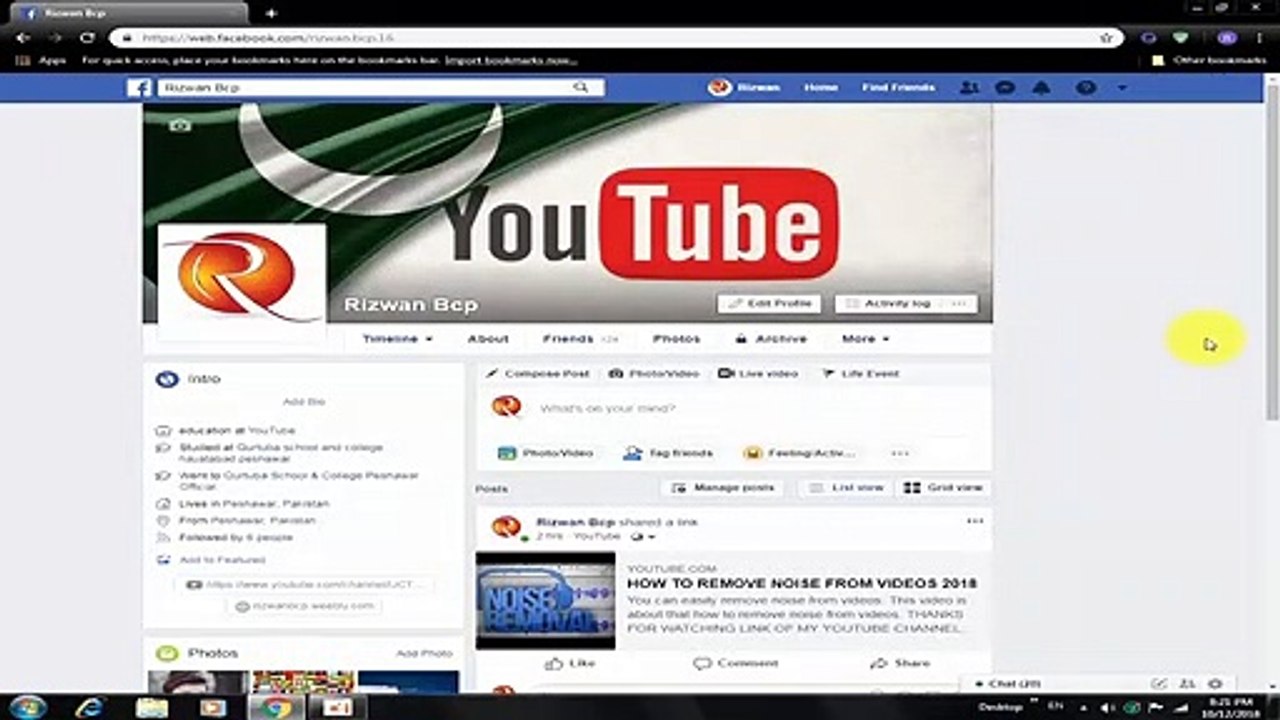Select Compose Post tab

(x=538, y=373)
